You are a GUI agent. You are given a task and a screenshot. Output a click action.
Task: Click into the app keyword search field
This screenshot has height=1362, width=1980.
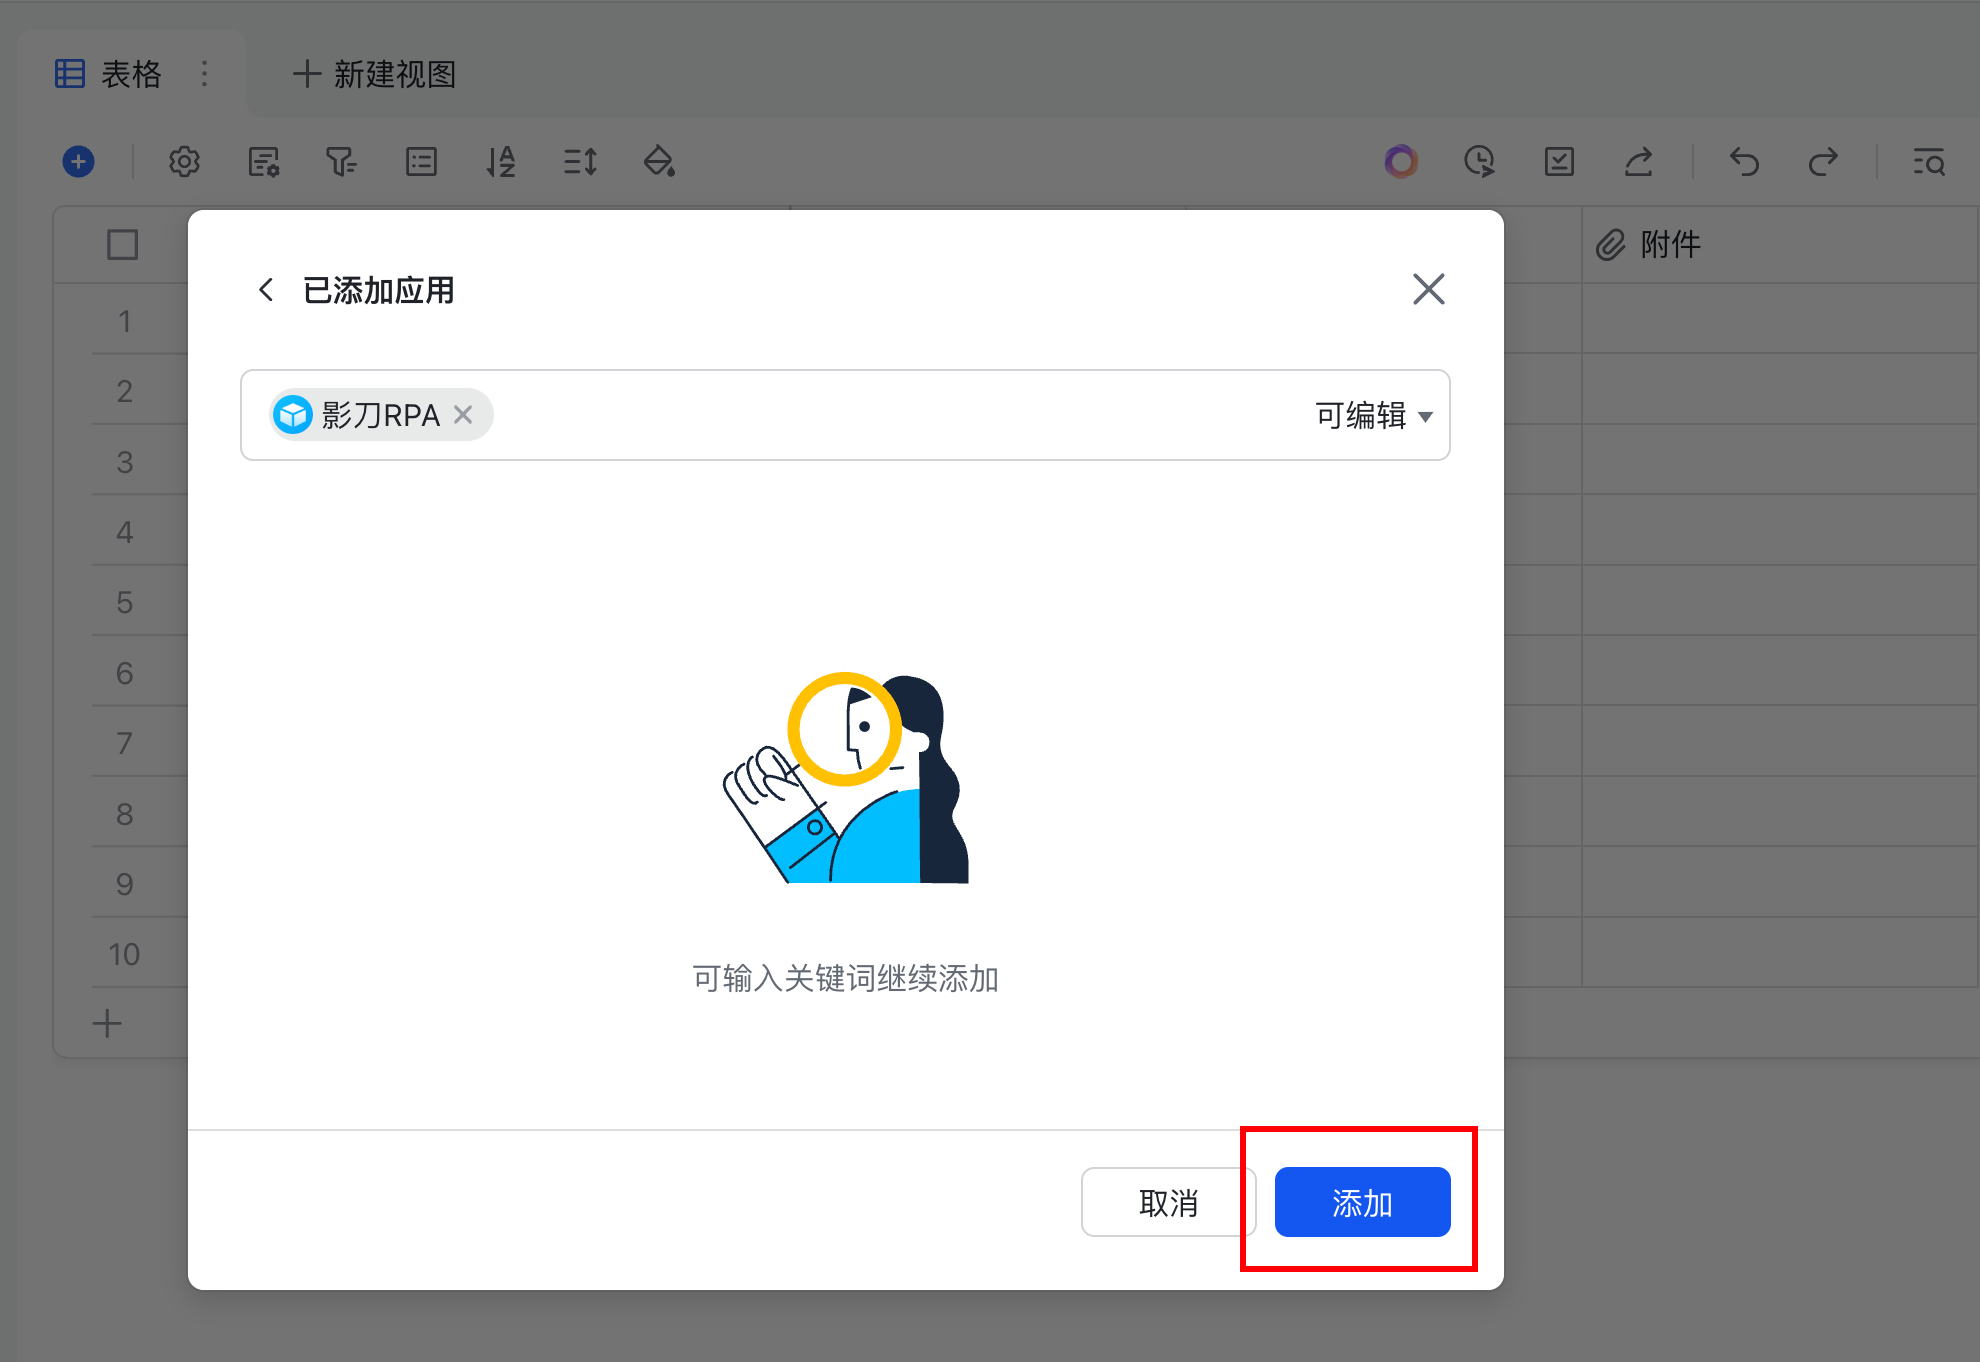(880, 415)
